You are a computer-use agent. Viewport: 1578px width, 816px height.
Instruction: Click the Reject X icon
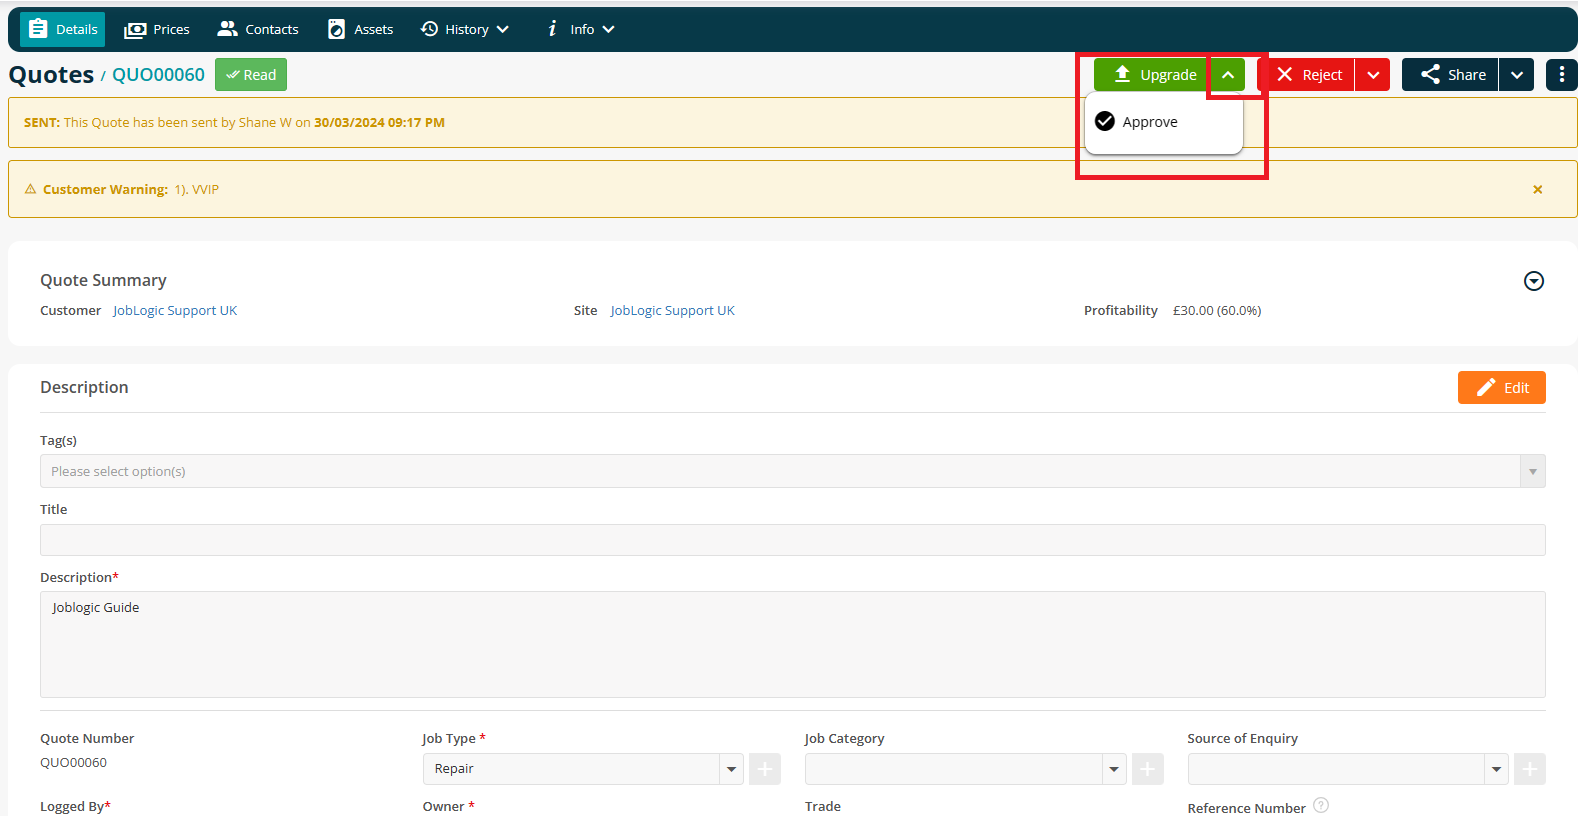tap(1285, 75)
